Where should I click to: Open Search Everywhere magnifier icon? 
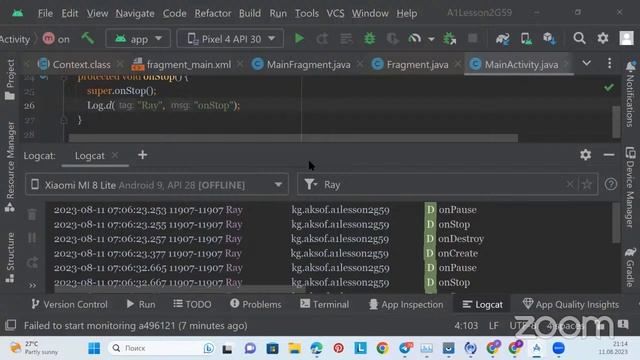(x=579, y=38)
